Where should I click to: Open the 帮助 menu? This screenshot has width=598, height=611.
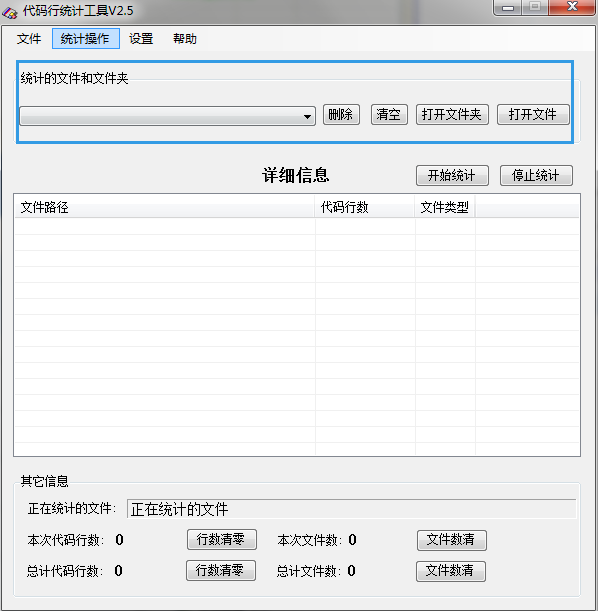click(185, 39)
